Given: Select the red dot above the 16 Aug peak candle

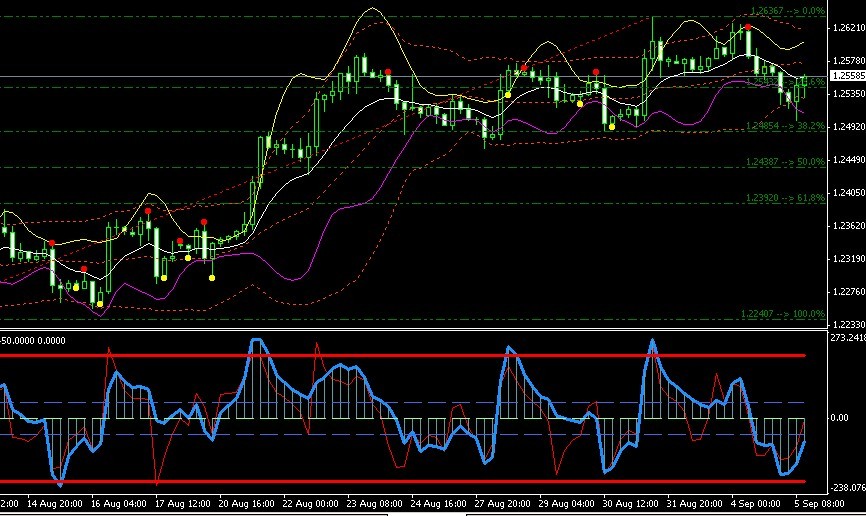Looking at the screenshot, I should (x=148, y=211).
